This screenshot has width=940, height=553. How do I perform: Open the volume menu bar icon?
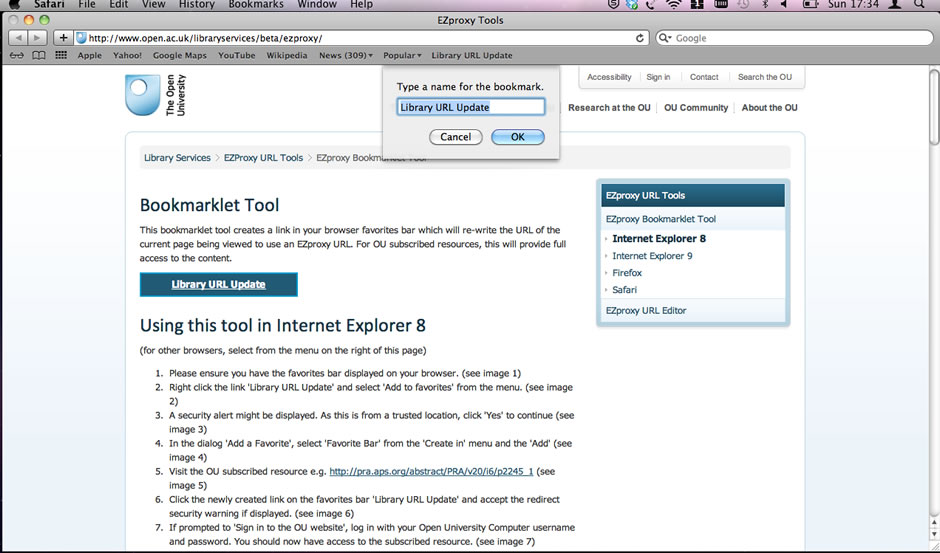(784, 4)
